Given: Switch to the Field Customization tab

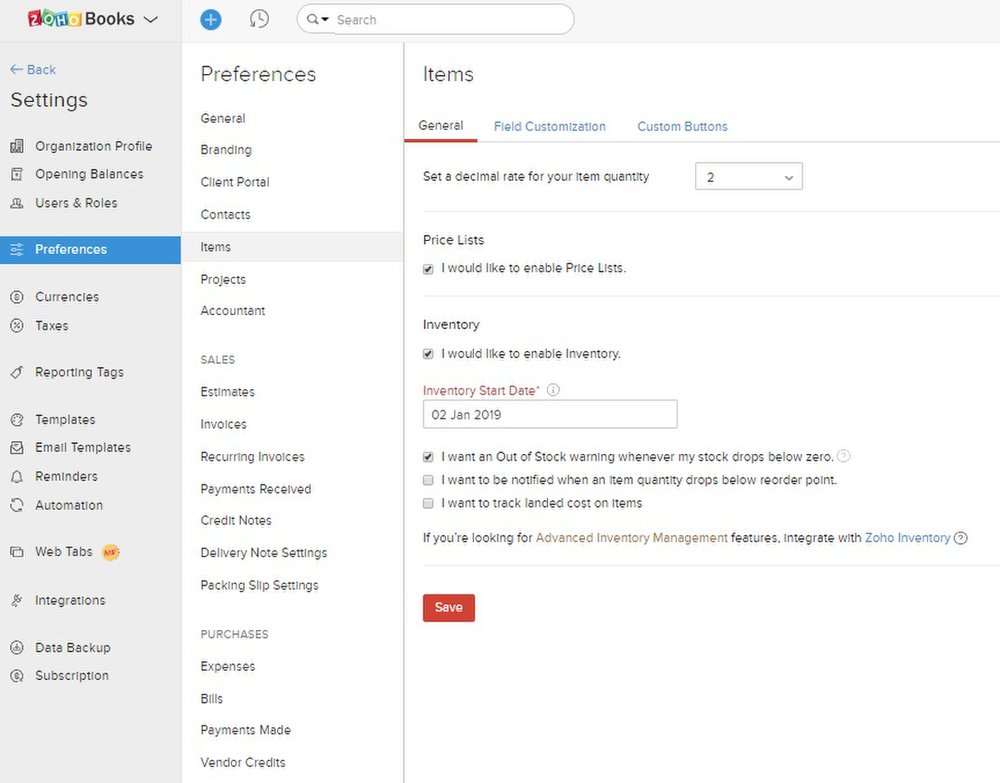Looking at the screenshot, I should [x=549, y=126].
